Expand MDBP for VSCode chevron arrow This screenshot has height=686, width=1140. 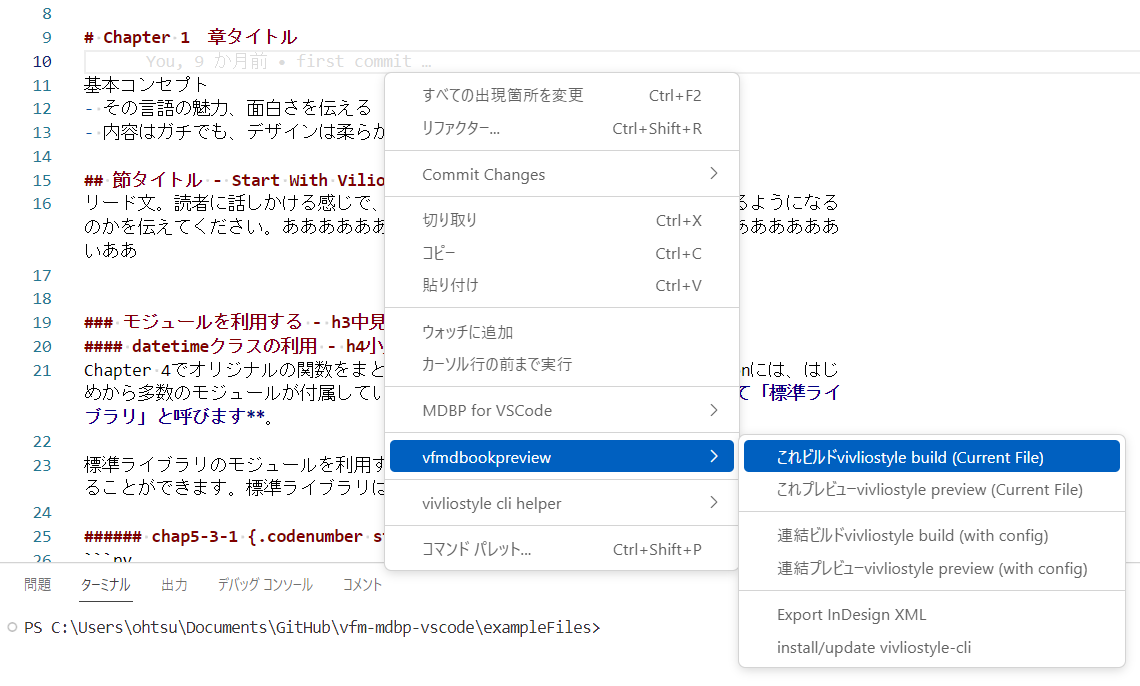[713, 411]
